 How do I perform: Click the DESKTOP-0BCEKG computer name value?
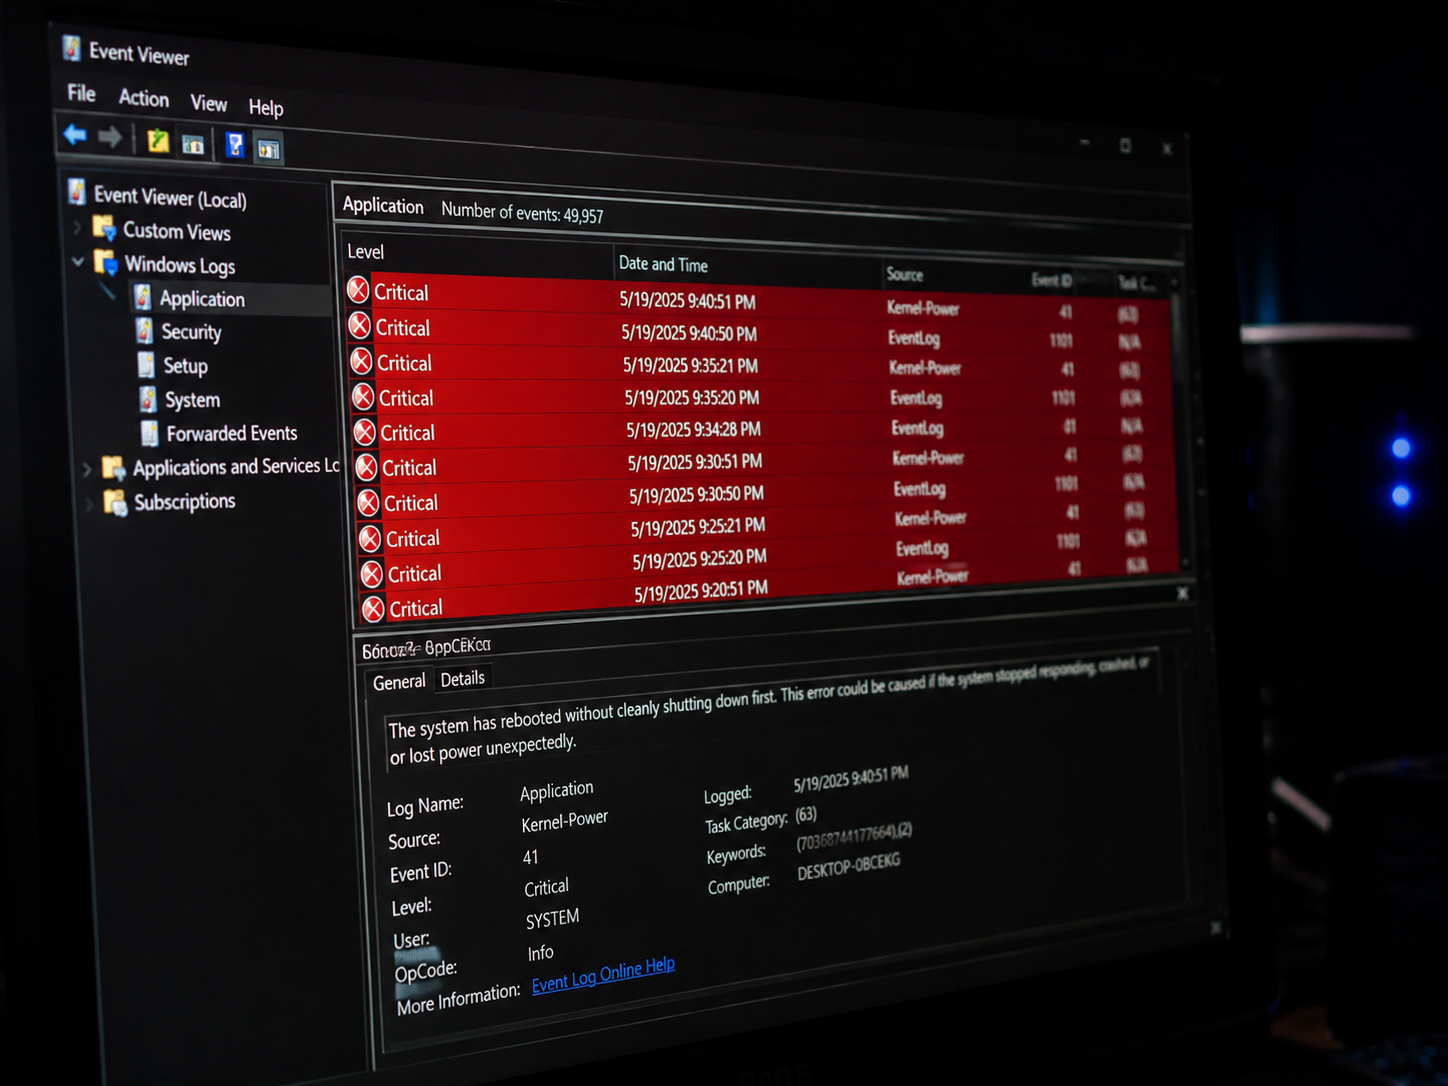click(849, 866)
